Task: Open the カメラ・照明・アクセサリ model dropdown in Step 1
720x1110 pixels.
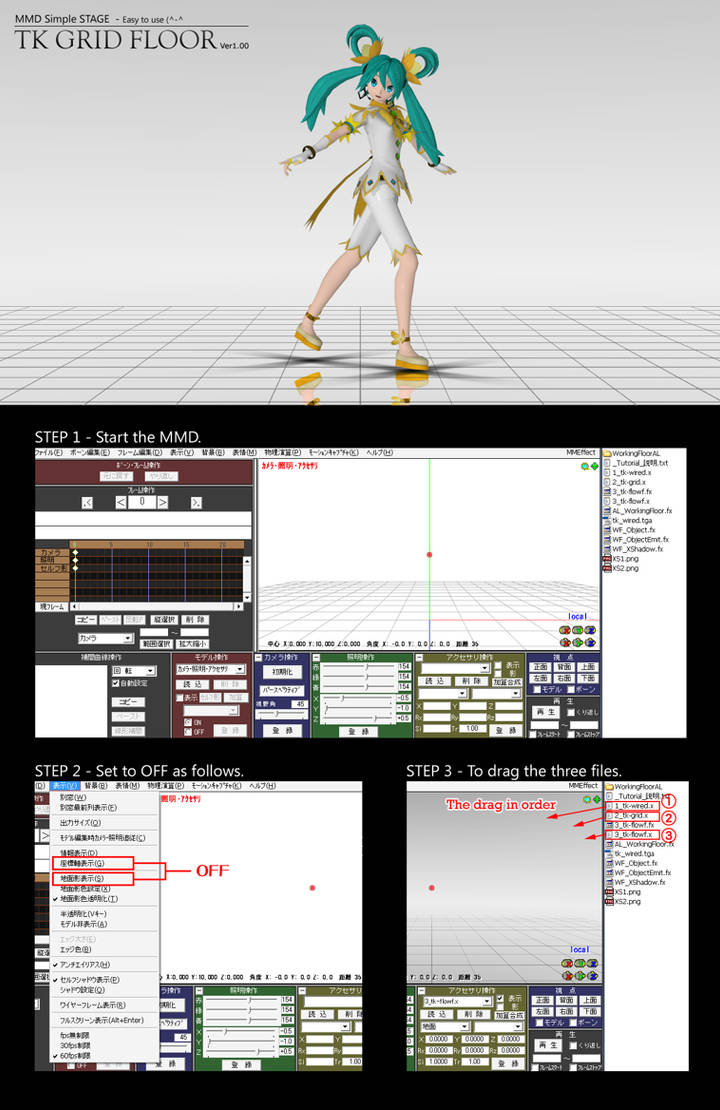Action: (x=210, y=670)
